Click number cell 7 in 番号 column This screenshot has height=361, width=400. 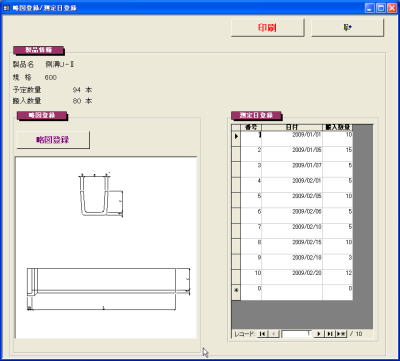pyautogui.click(x=251, y=231)
